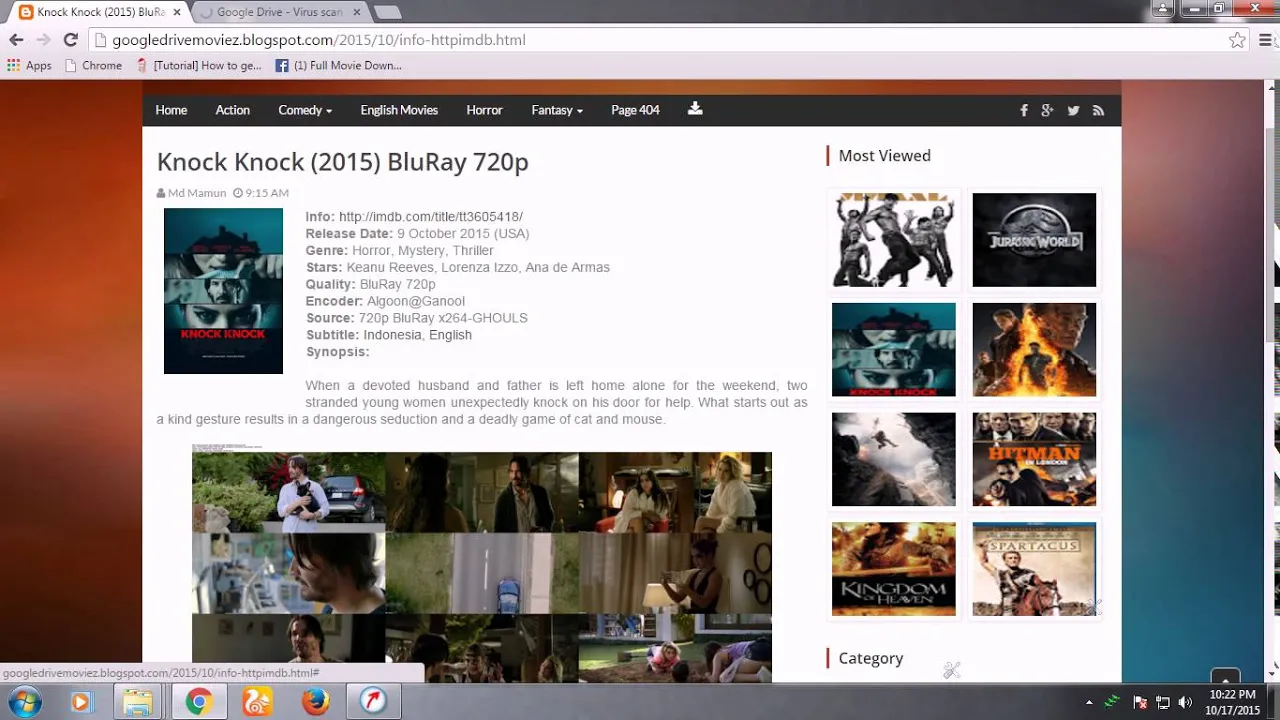This screenshot has height=720, width=1280.
Task: Open Kingdom of Heaven thumbnail
Action: tap(894, 569)
